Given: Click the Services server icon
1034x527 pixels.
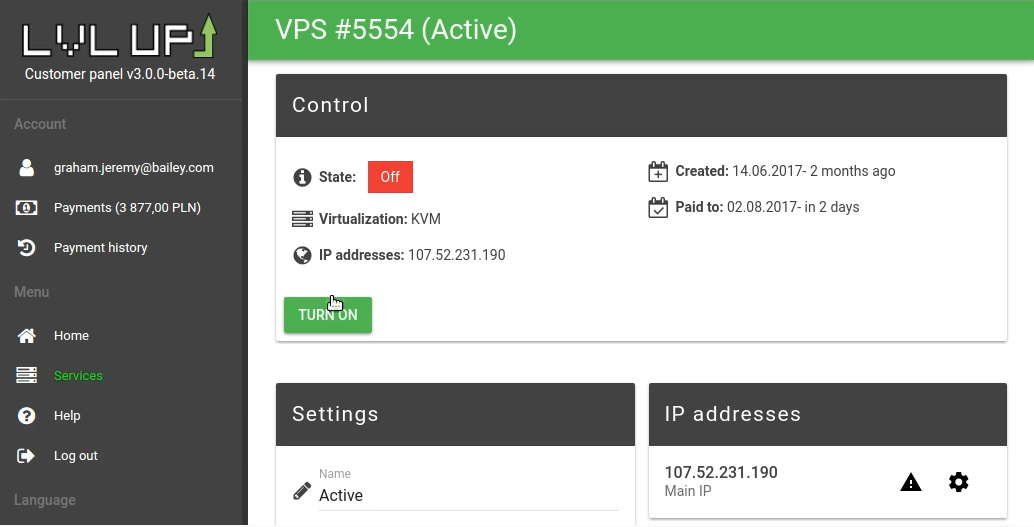Looking at the screenshot, I should pos(27,376).
